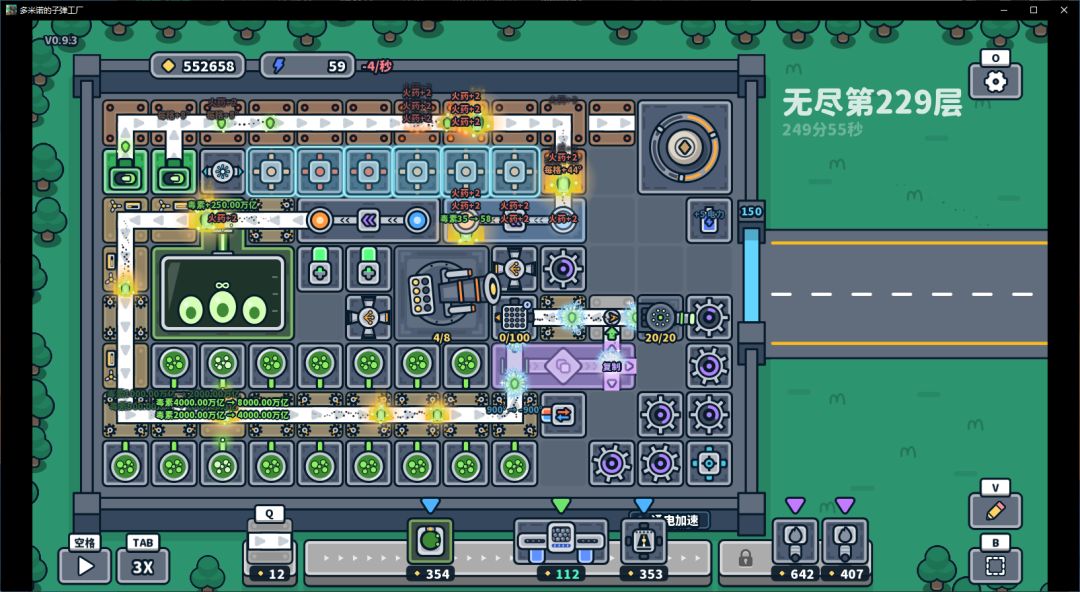Select the ammo magazine tile labeled 0/100
This screenshot has height=592, width=1080.
pyautogui.click(x=515, y=317)
